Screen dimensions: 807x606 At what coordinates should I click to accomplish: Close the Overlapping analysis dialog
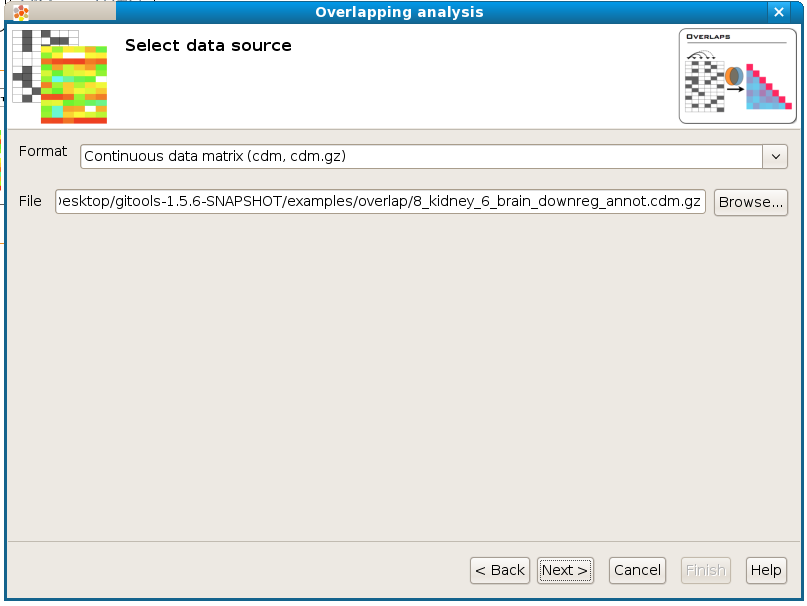coord(779,13)
